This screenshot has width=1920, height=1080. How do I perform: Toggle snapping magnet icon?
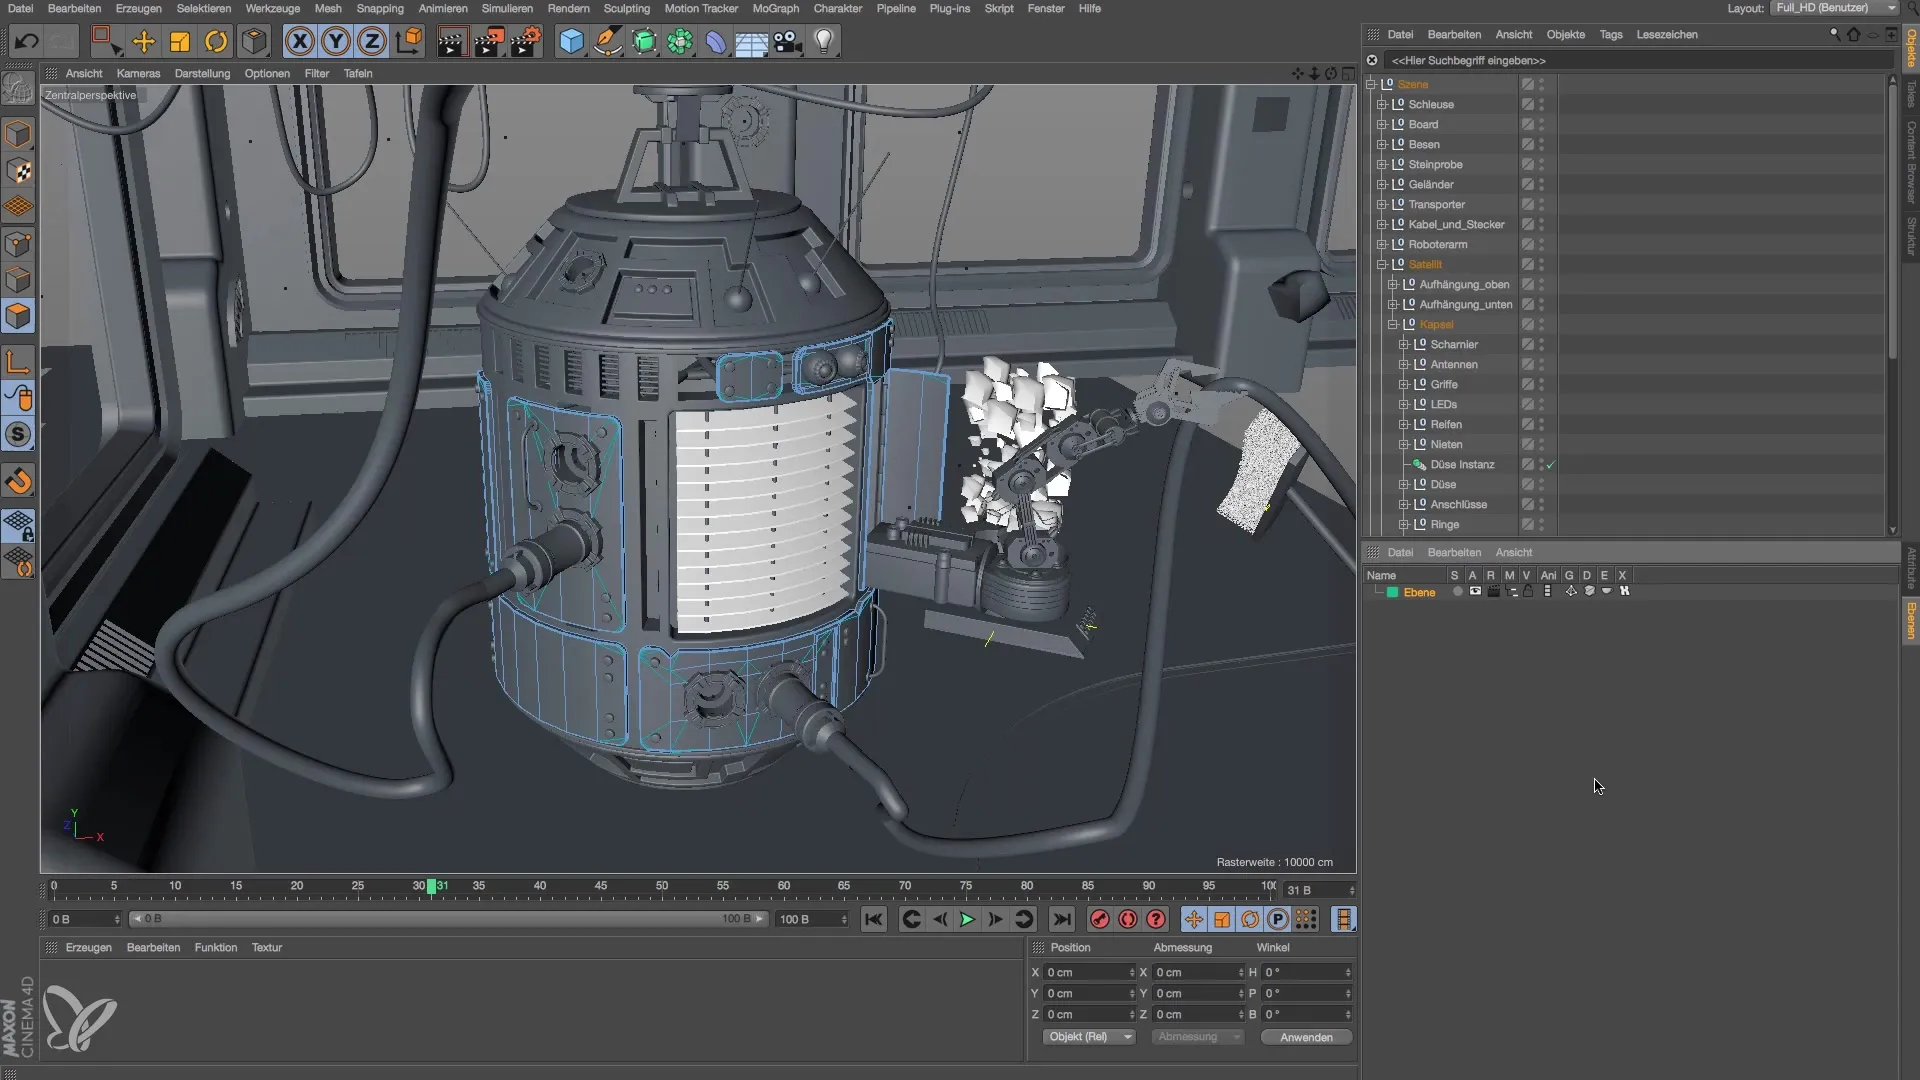point(19,481)
